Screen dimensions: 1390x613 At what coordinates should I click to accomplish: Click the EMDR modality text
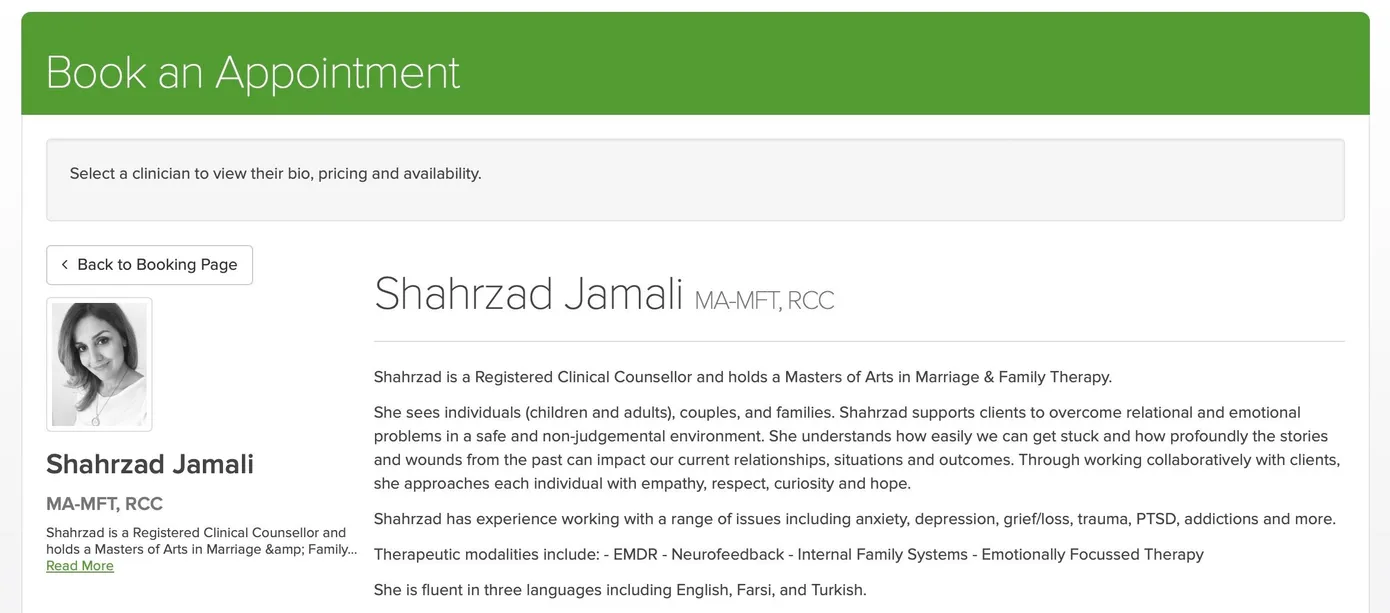coord(636,554)
